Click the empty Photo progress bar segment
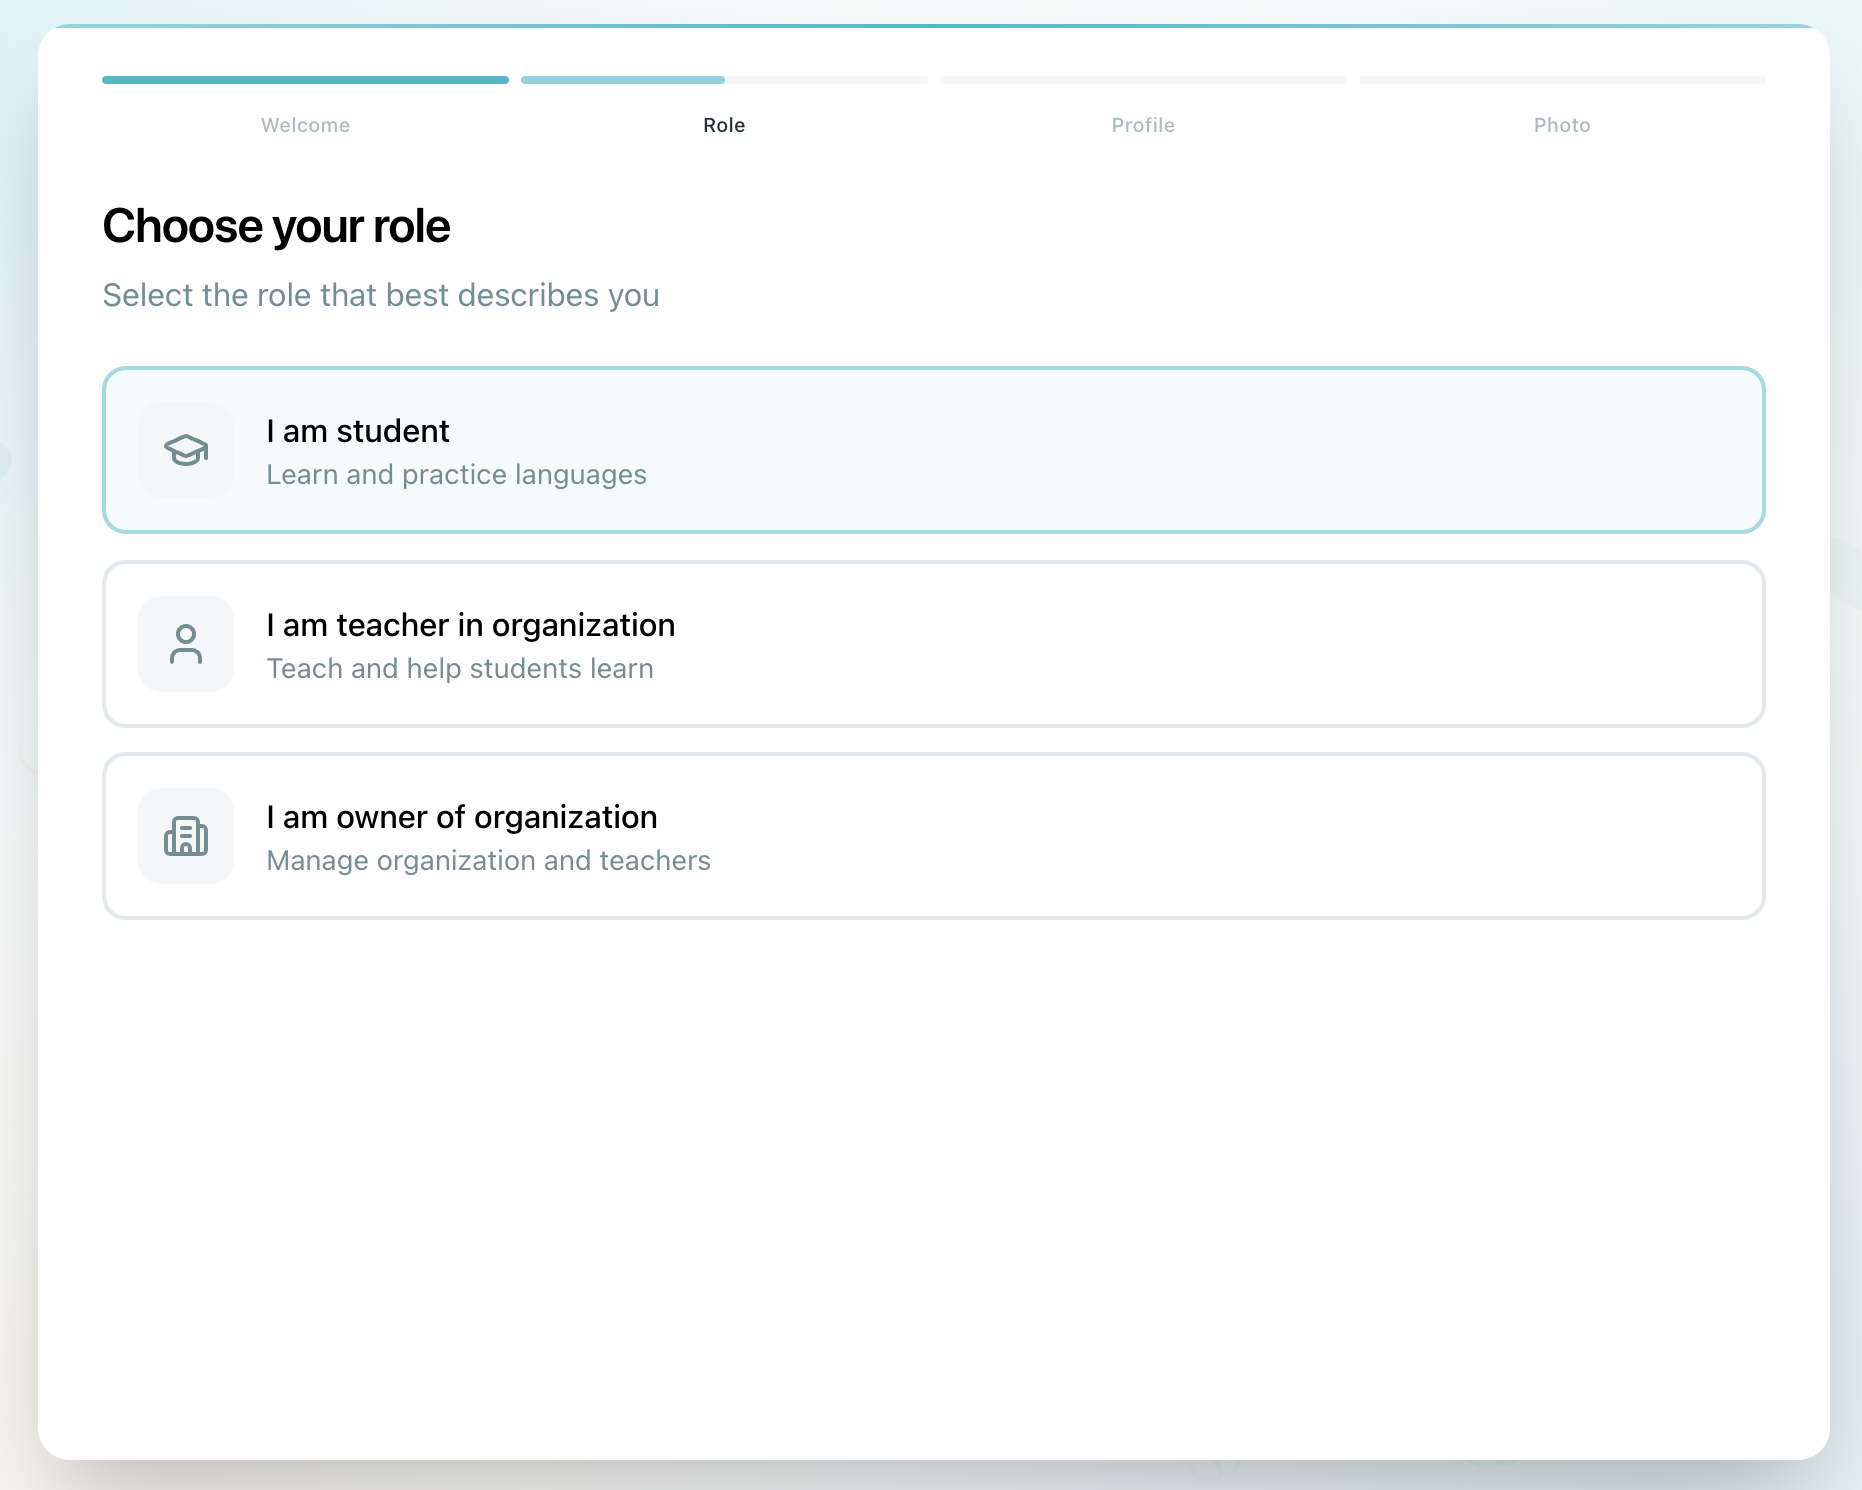The width and height of the screenshot is (1862, 1490). pos(1561,80)
